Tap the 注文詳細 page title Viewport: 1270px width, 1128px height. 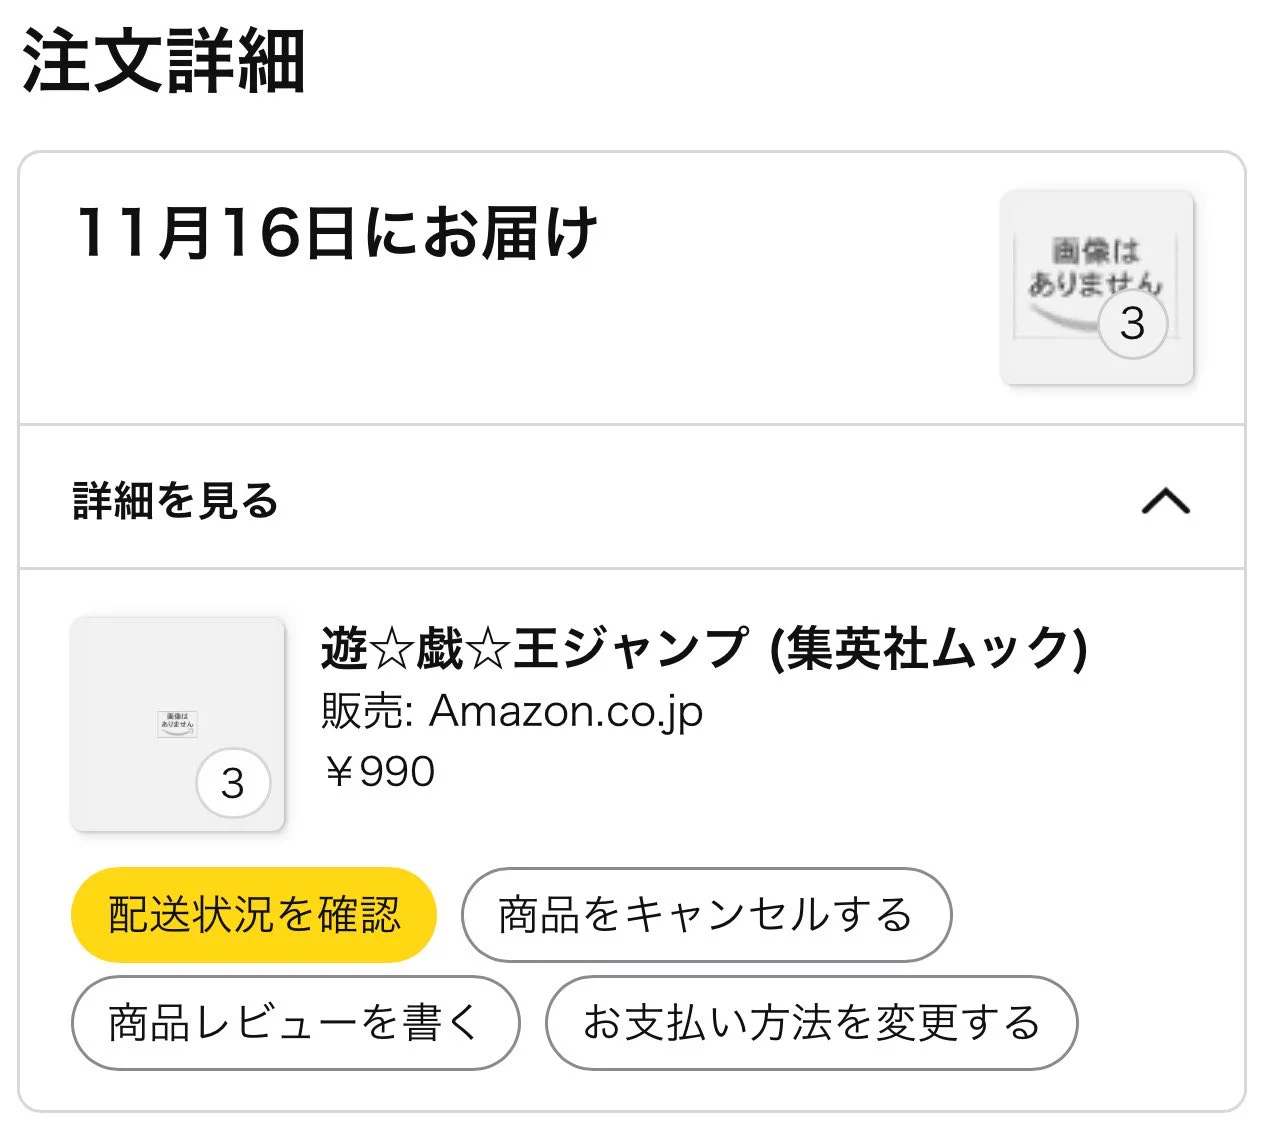163,61
